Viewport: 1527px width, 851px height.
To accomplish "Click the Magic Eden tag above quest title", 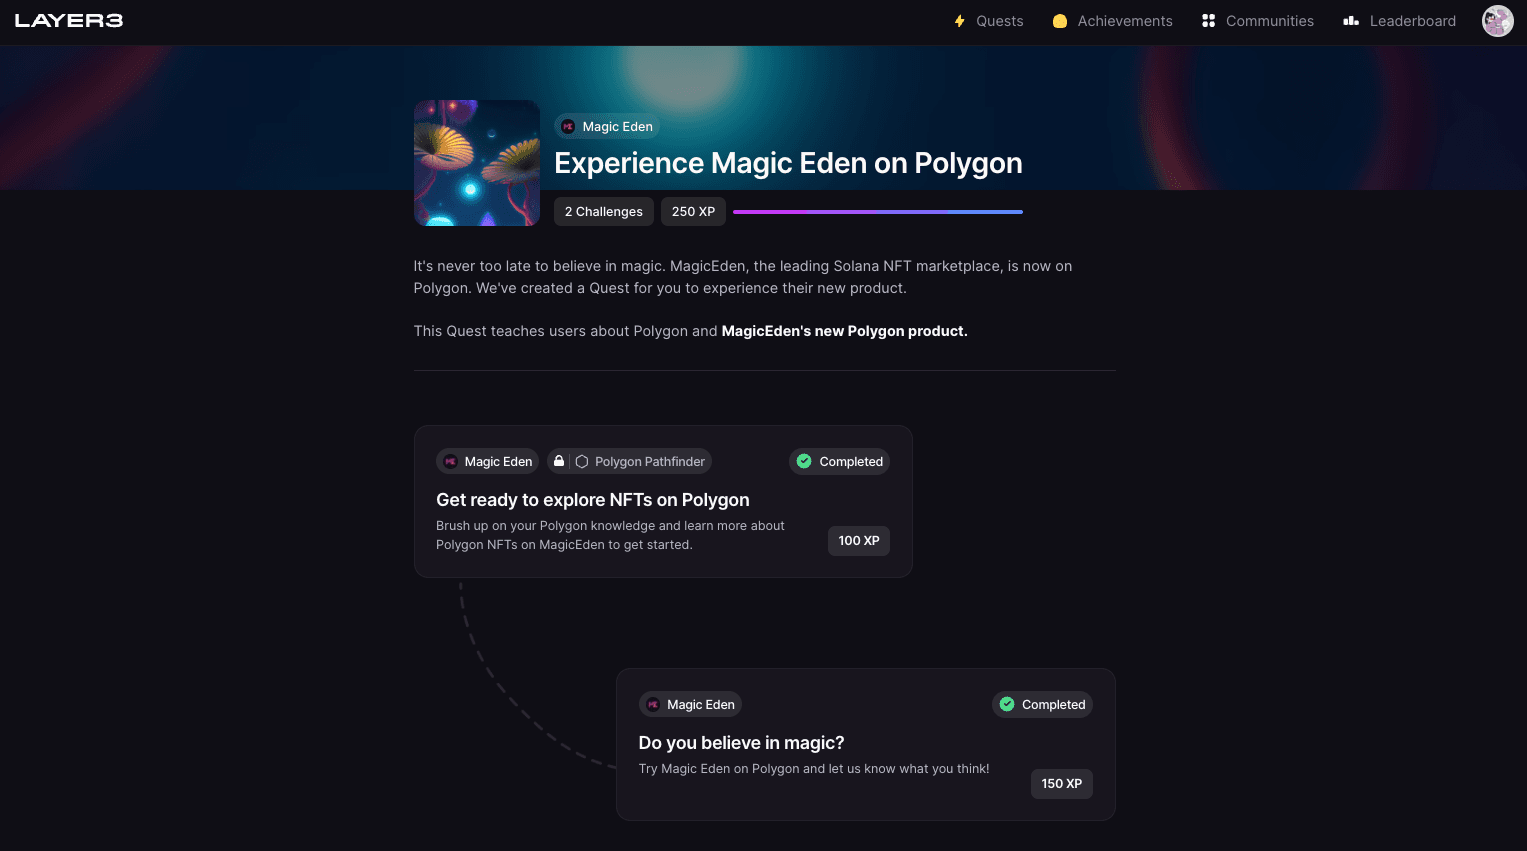I will (607, 127).
